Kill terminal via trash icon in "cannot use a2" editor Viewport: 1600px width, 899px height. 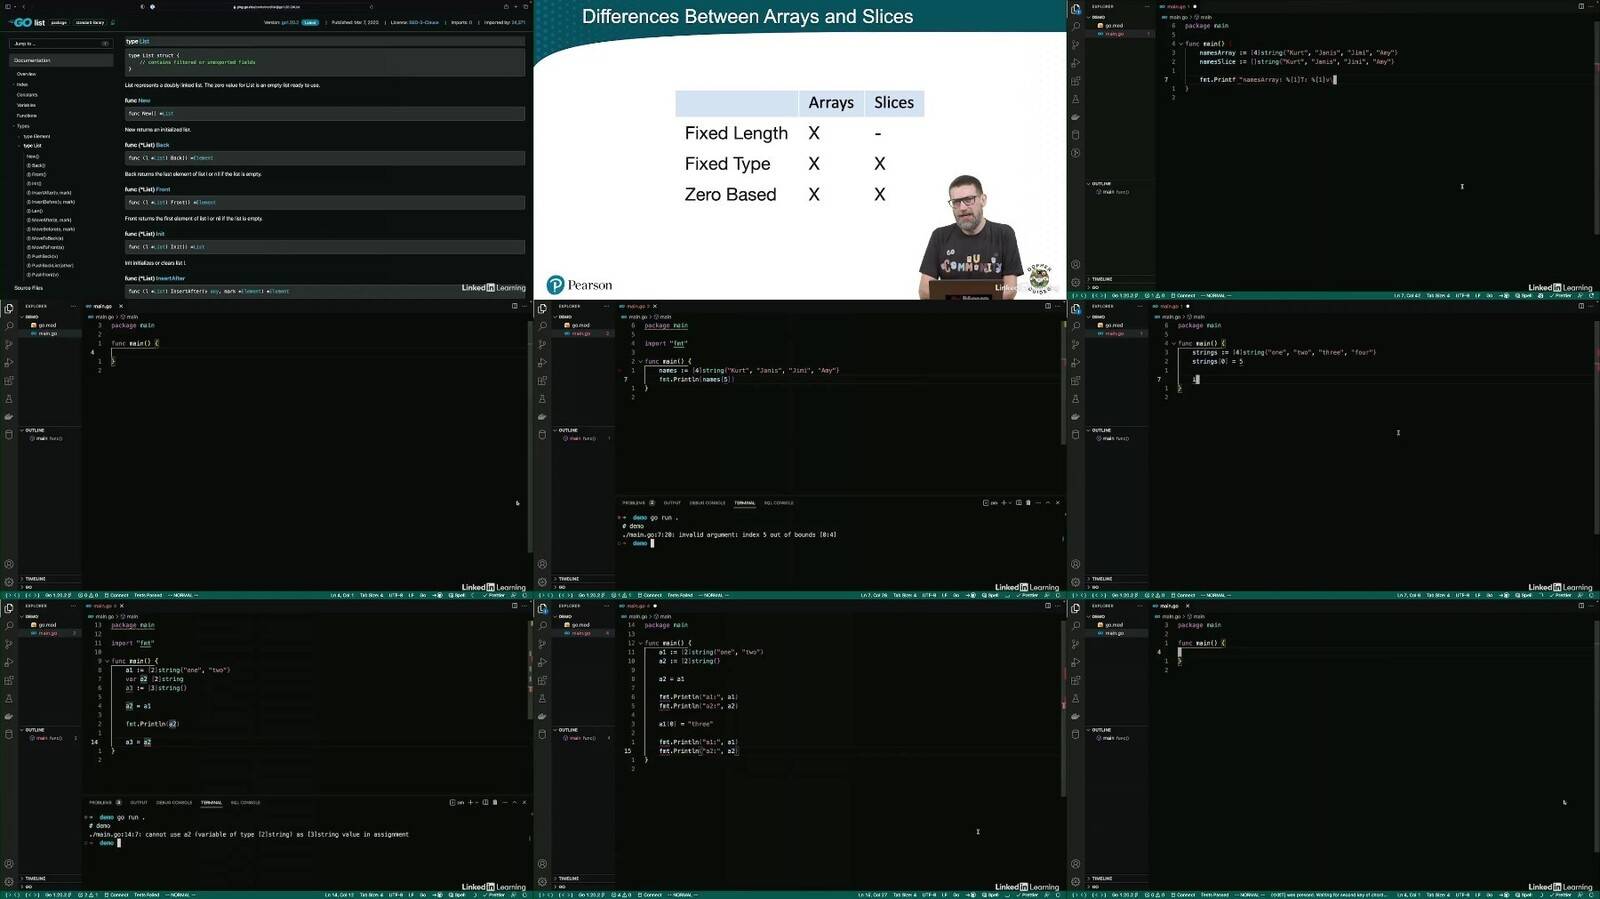pos(495,802)
